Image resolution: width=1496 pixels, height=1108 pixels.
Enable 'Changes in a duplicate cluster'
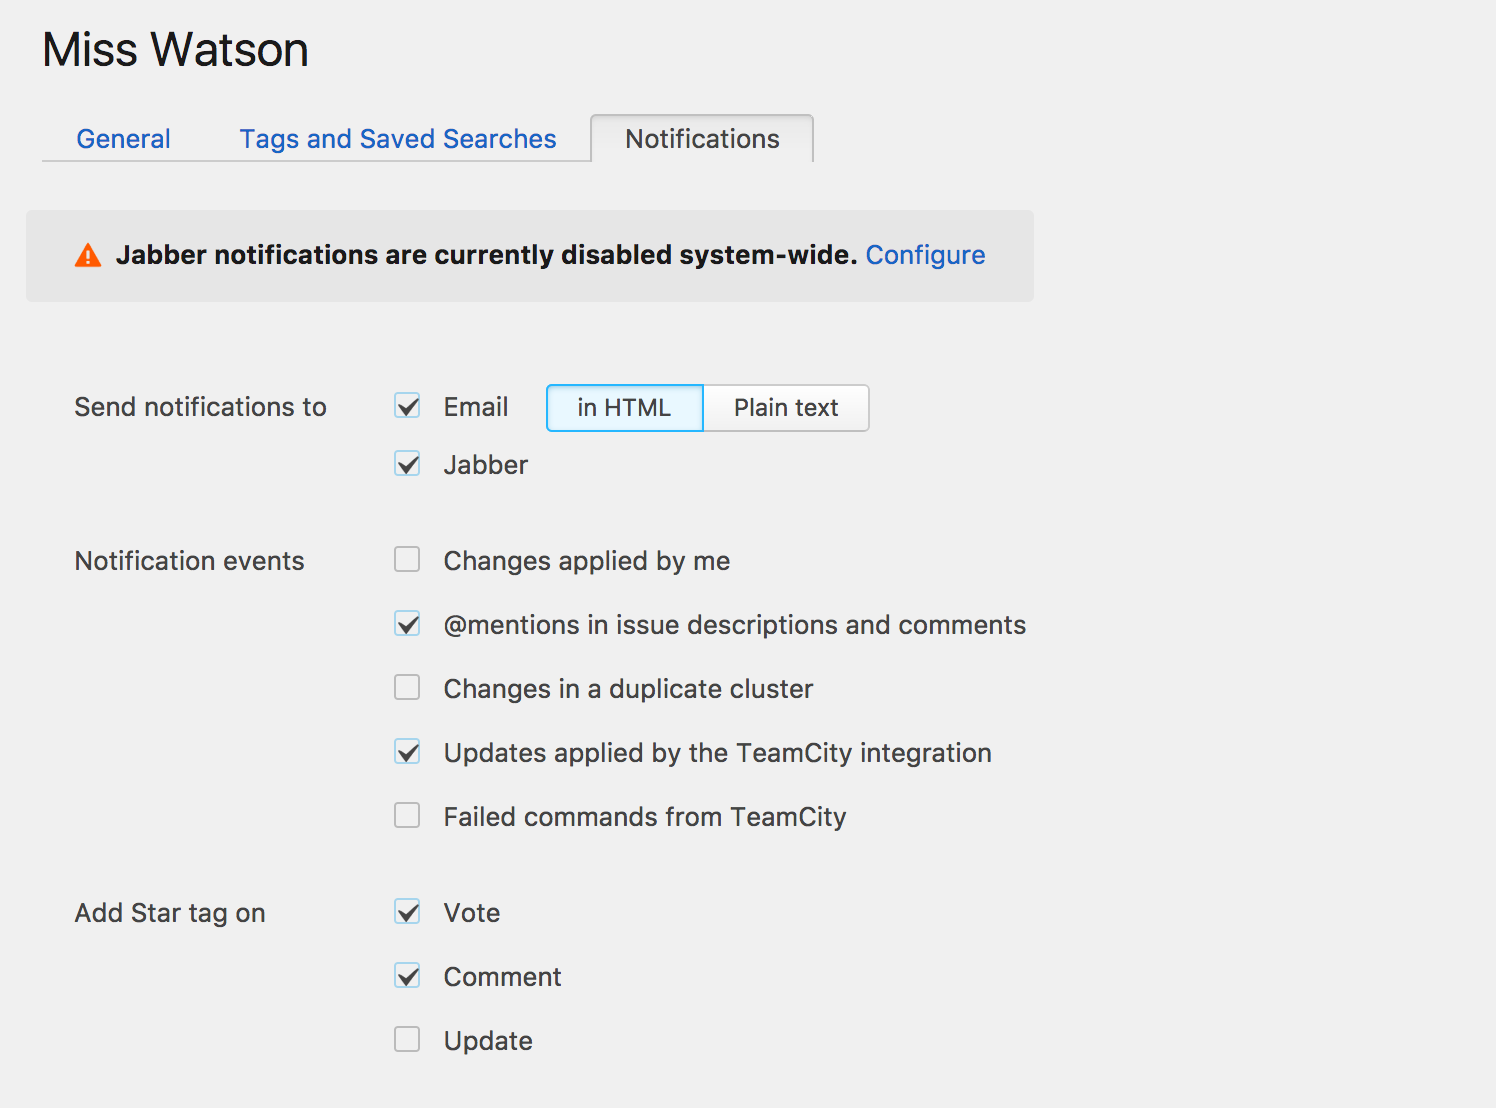click(x=407, y=688)
